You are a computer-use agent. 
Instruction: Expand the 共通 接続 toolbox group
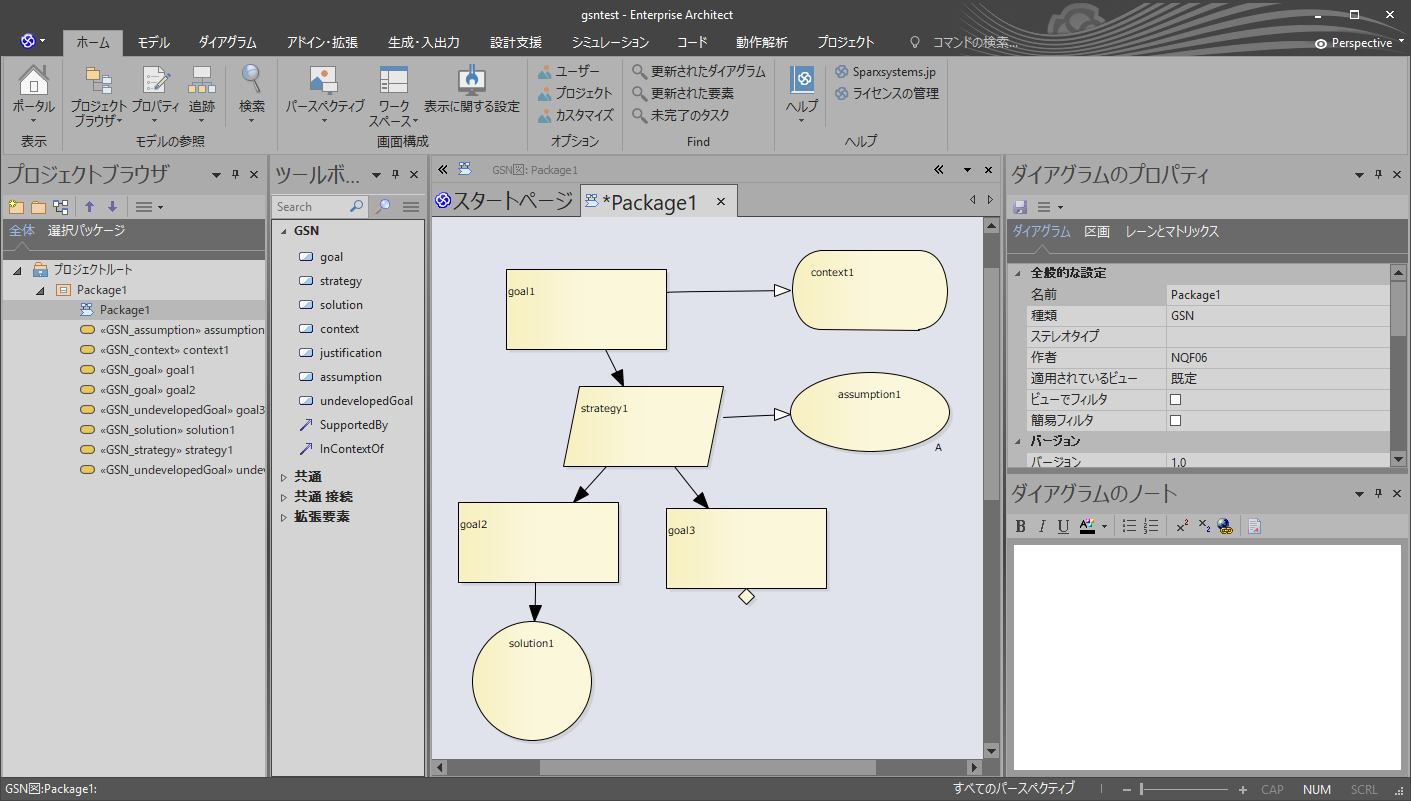pos(284,497)
